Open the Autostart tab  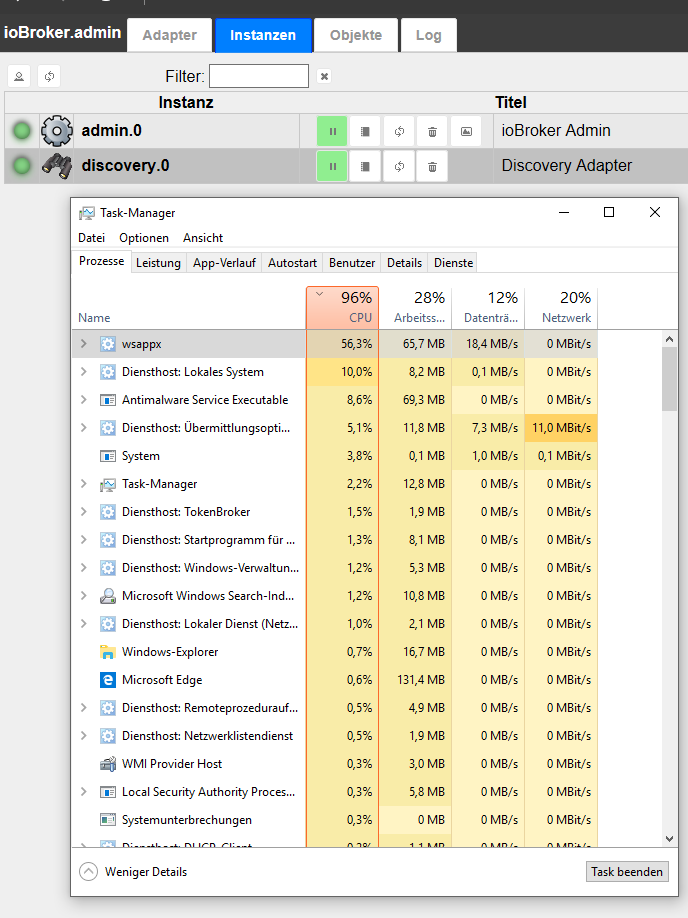click(x=292, y=263)
